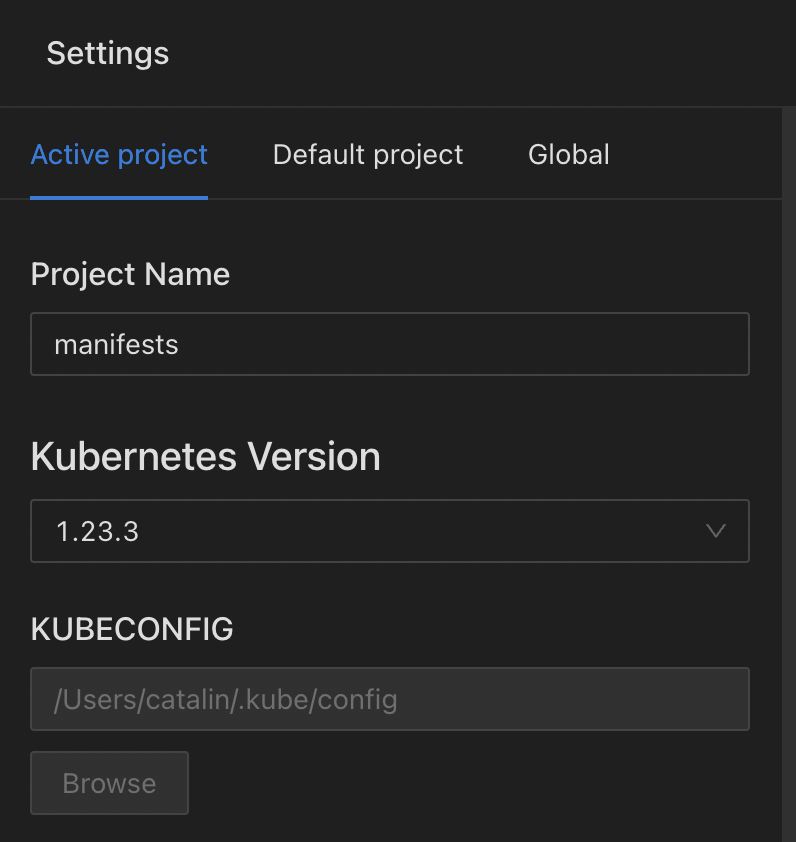Screen dimensions: 796x842
Task: Place cursor on the manifests text
Action: (117, 344)
